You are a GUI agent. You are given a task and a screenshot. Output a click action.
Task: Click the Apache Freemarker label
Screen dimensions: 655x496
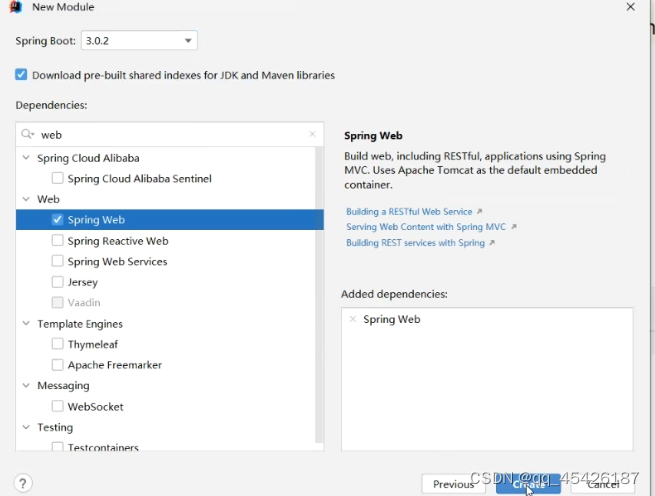click(115, 365)
